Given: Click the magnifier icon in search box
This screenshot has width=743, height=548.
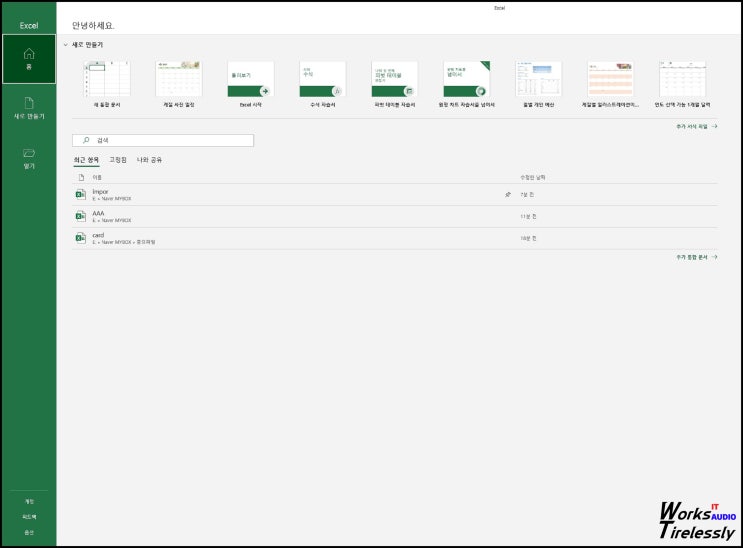Looking at the screenshot, I should click(86, 140).
